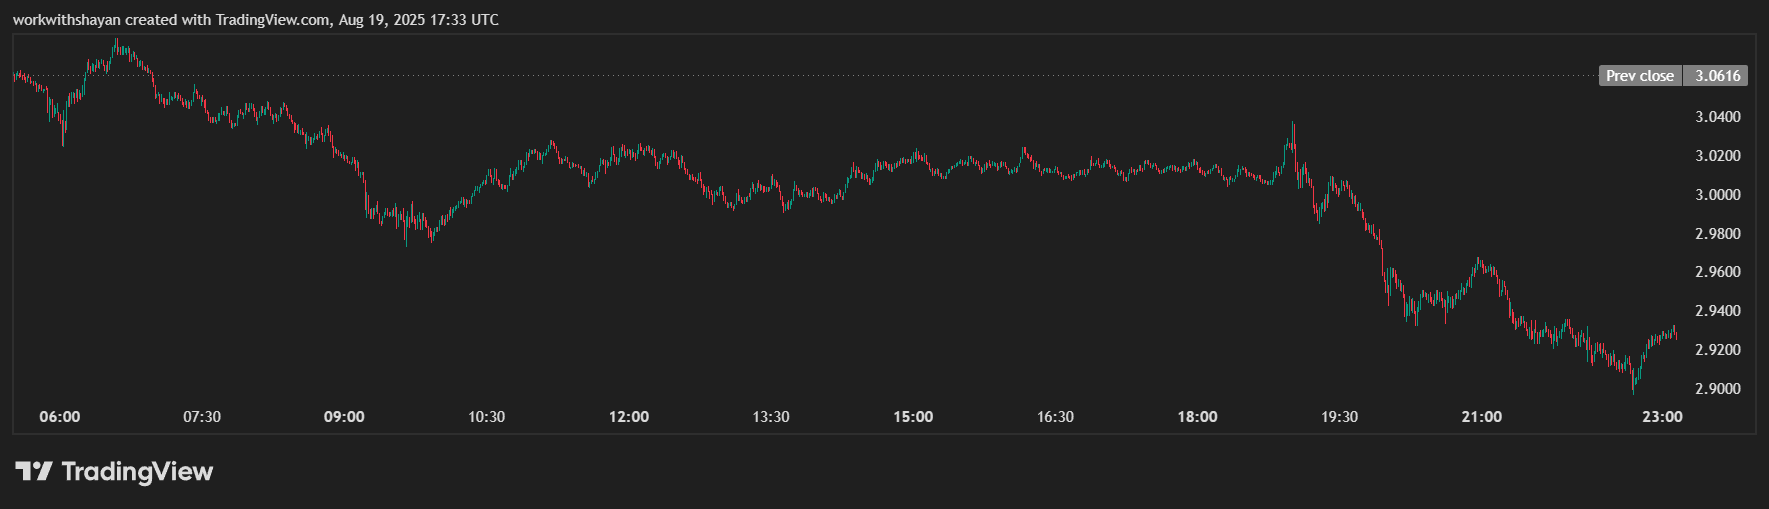Image resolution: width=1769 pixels, height=509 pixels.
Task: Click the 3.0000 price axis label
Action: [1717, 195]
